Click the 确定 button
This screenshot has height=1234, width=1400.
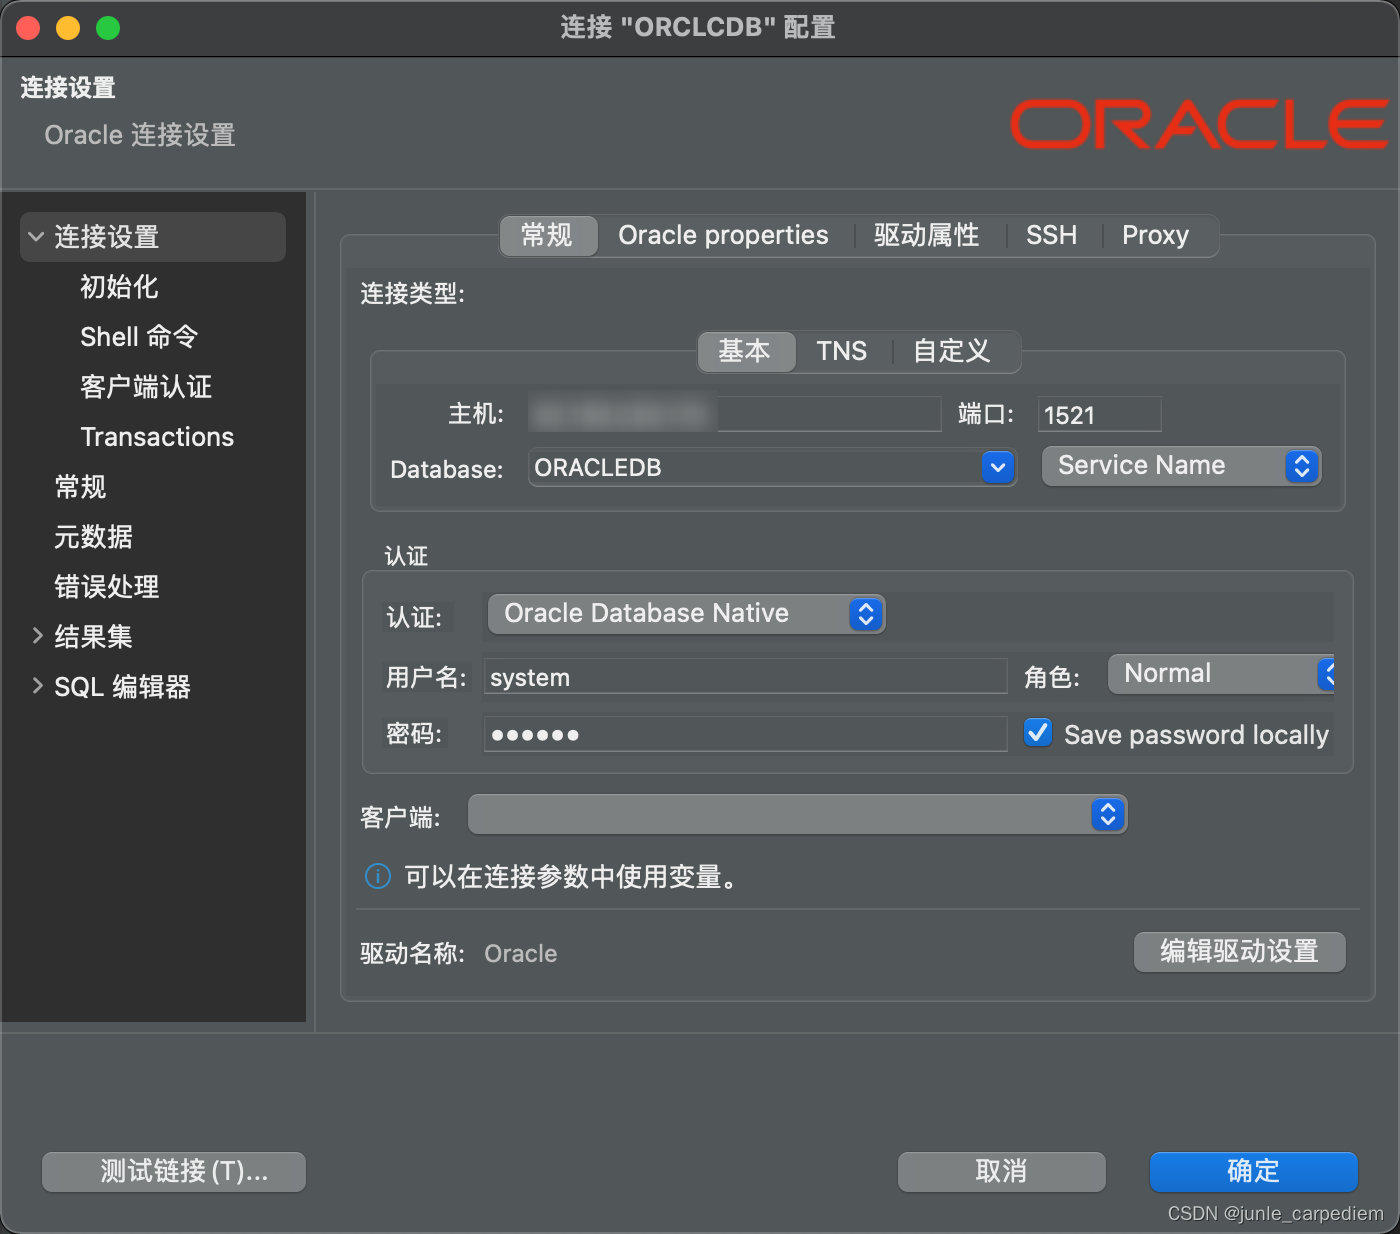(1254, 1172)
